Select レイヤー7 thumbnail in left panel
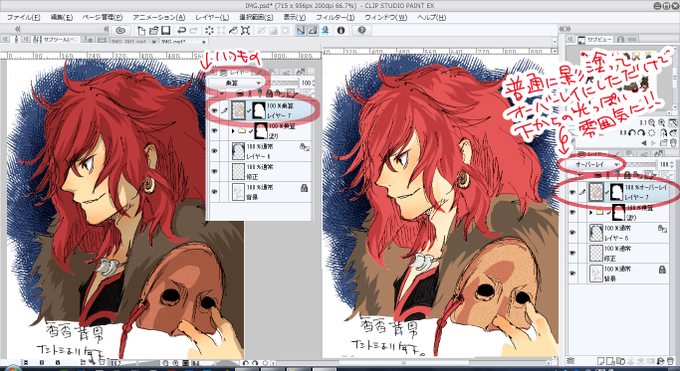The width and height of the screenshot is (680, 371). tap(238, 110)
